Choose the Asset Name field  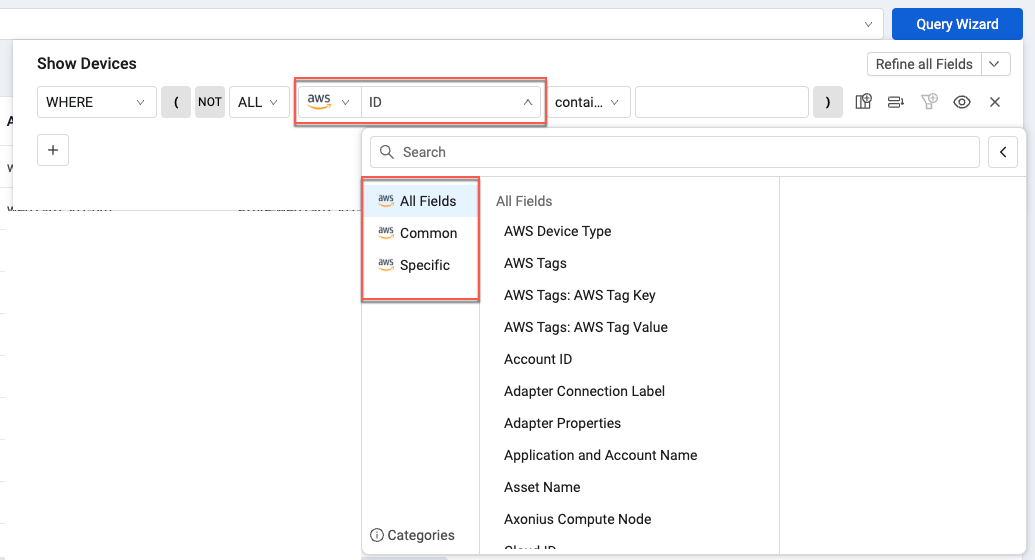click(542, 487)
